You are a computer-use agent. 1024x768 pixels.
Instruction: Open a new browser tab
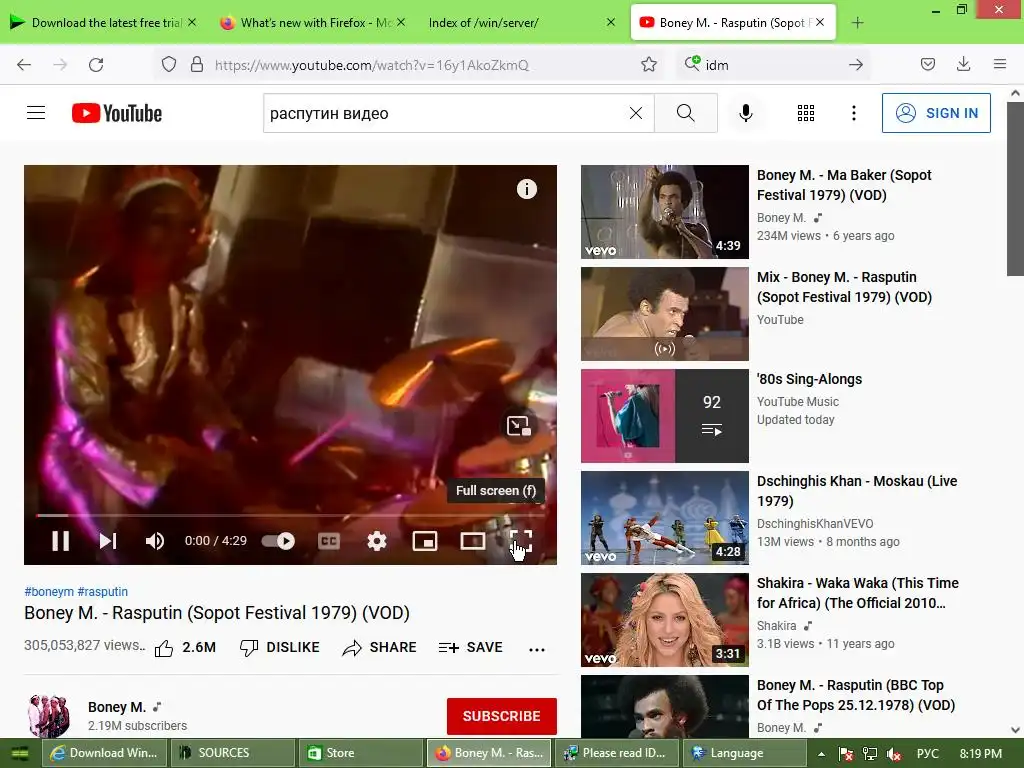[x=857, y=23]
